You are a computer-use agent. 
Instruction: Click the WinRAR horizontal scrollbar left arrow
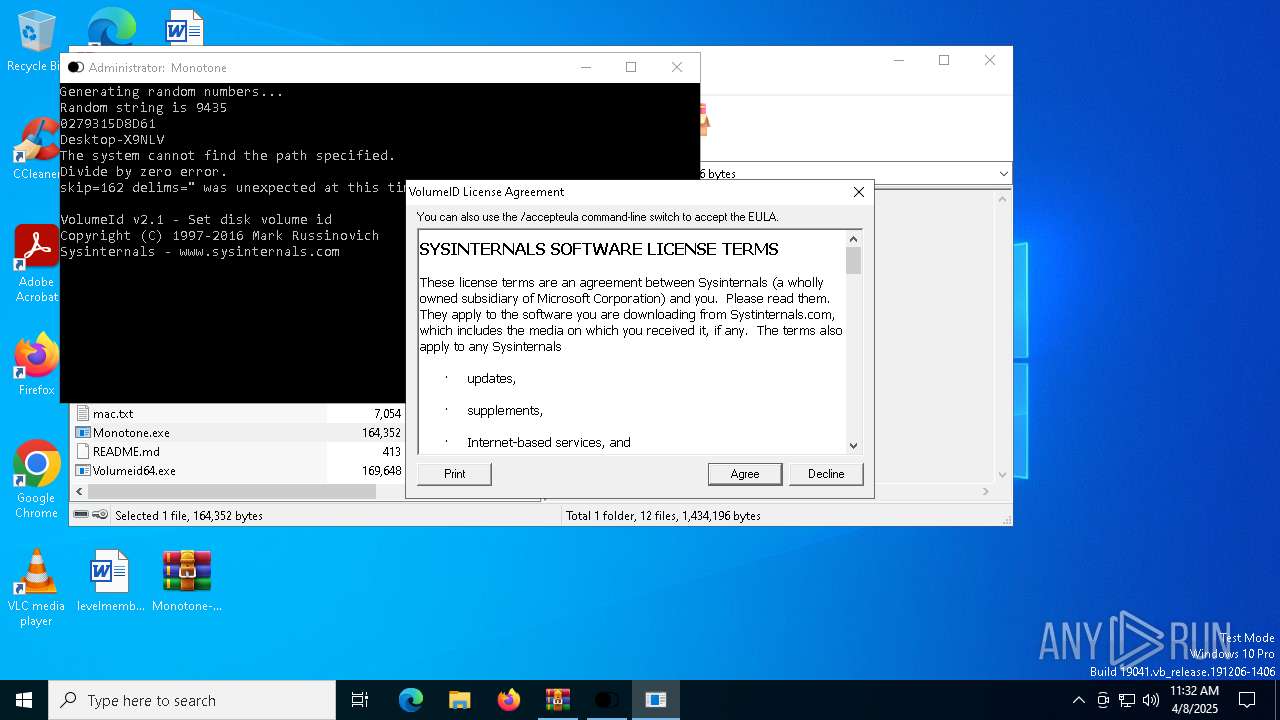[80, 492]
